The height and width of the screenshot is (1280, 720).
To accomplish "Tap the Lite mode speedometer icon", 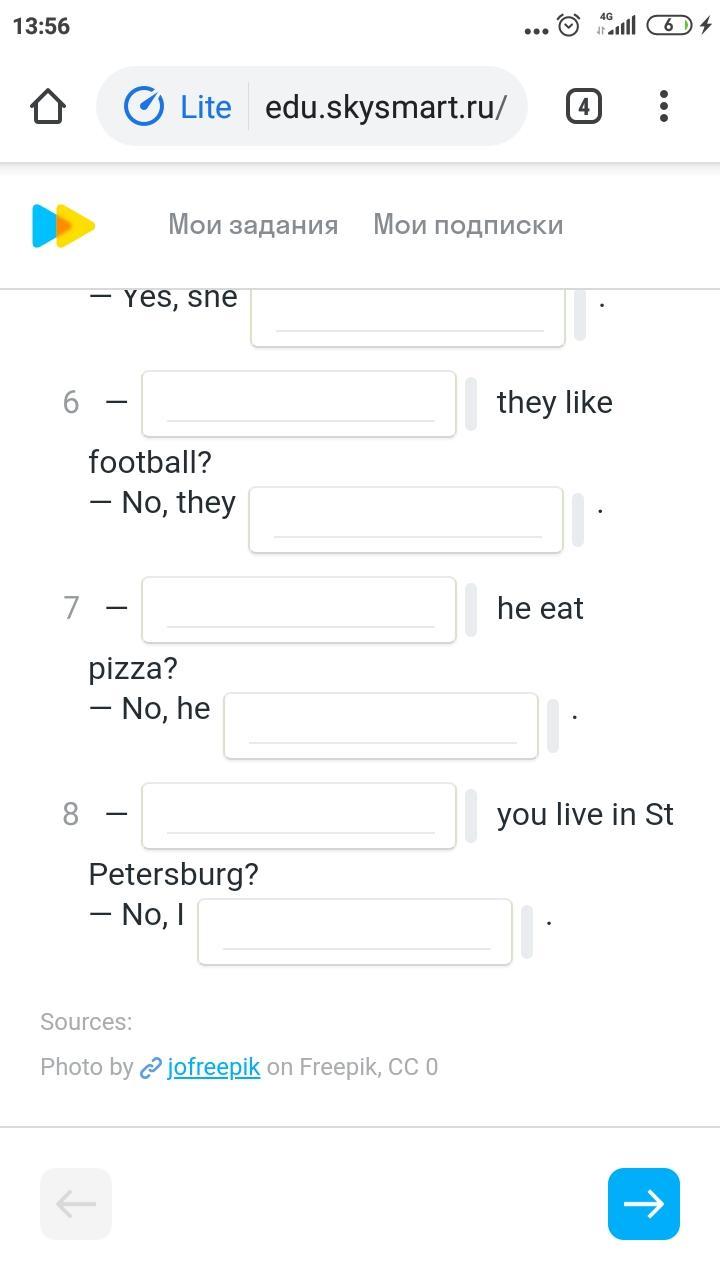I will [x=144, y=106].
